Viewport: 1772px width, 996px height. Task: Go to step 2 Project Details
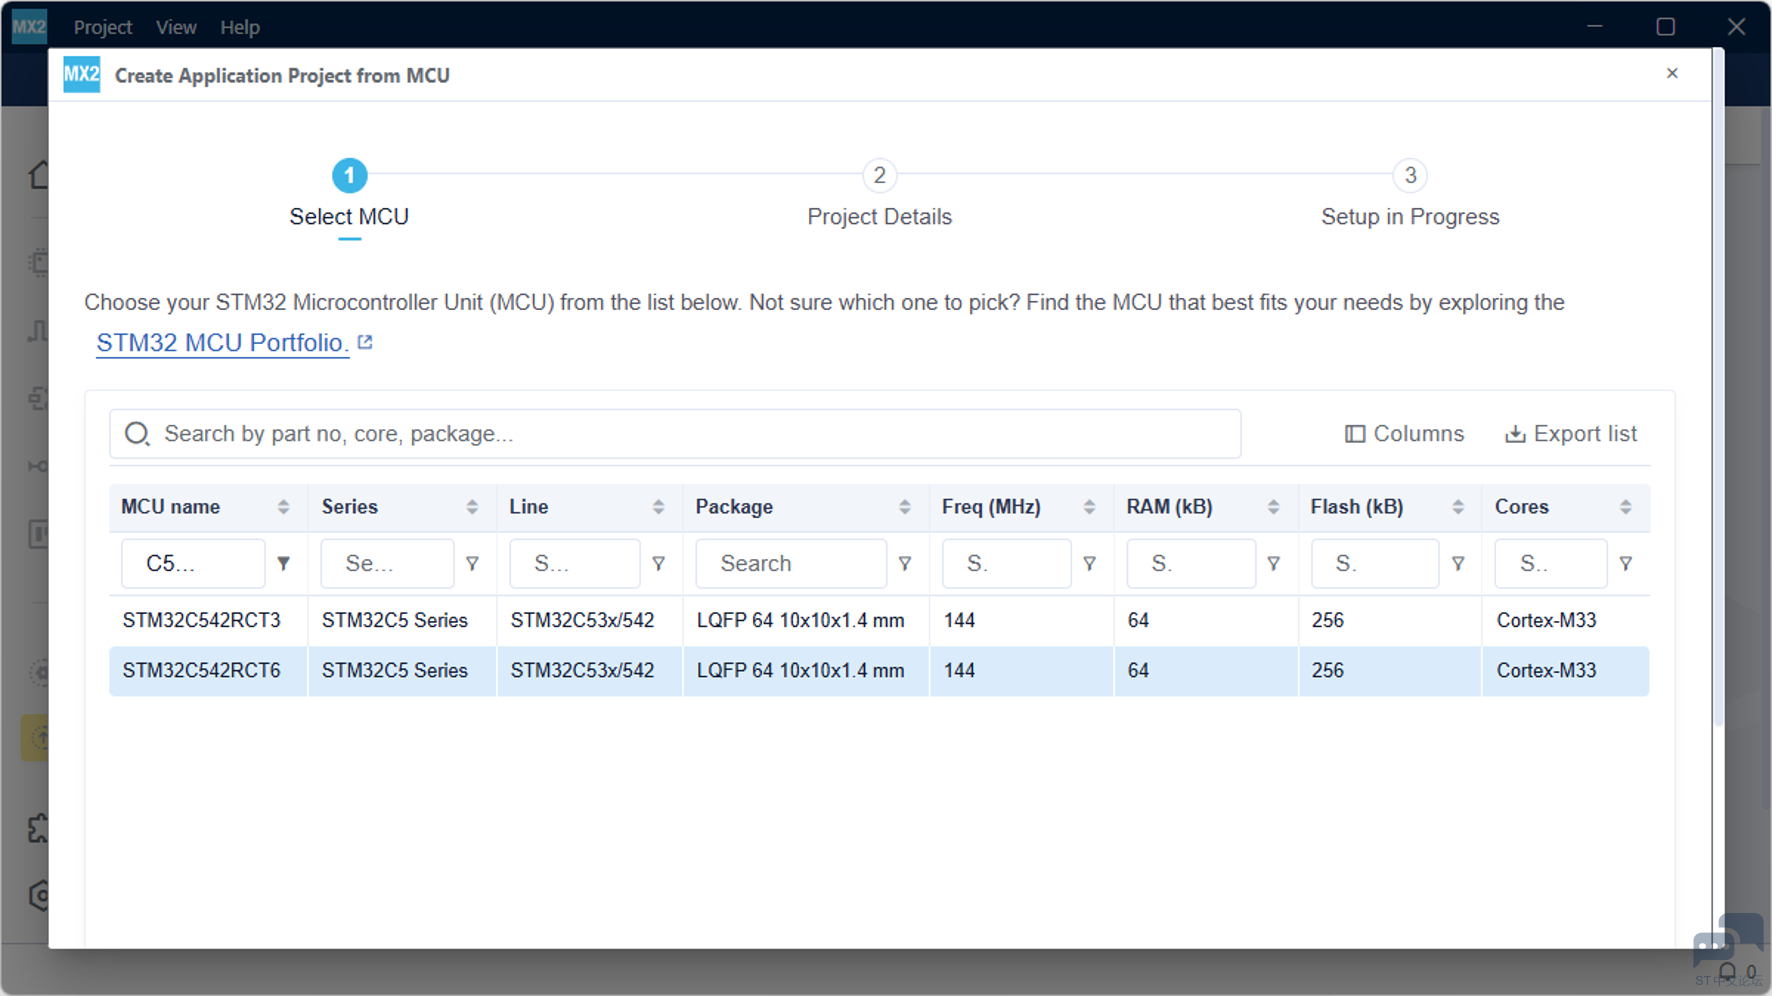tap(879, 194)
